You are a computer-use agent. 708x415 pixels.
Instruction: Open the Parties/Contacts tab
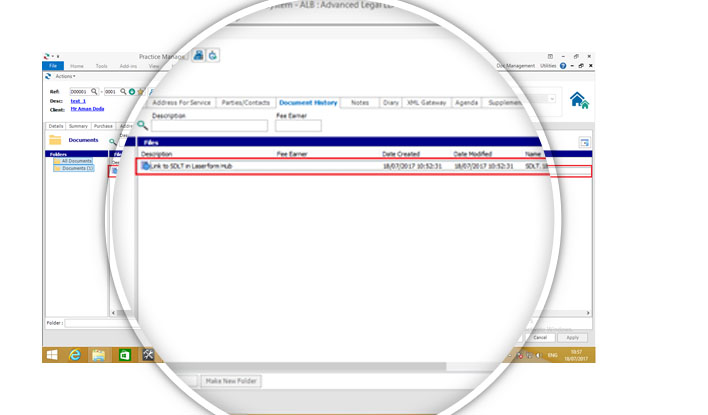coord(244,103)
